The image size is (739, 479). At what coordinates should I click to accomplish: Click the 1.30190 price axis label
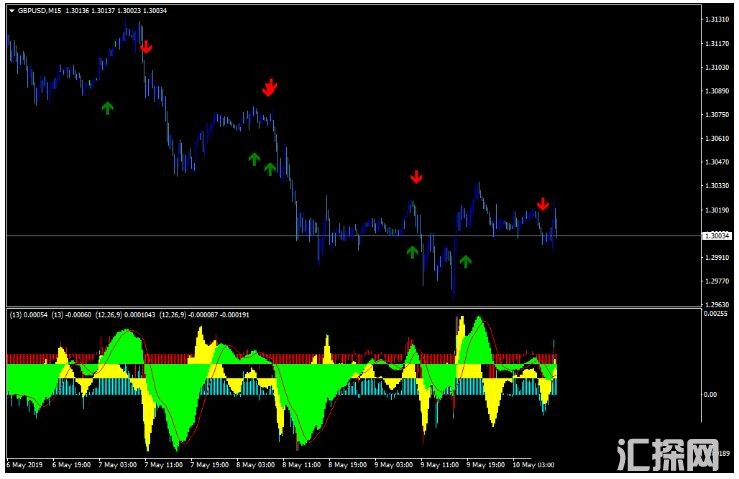pyautogui.click(x=717, y=210)
